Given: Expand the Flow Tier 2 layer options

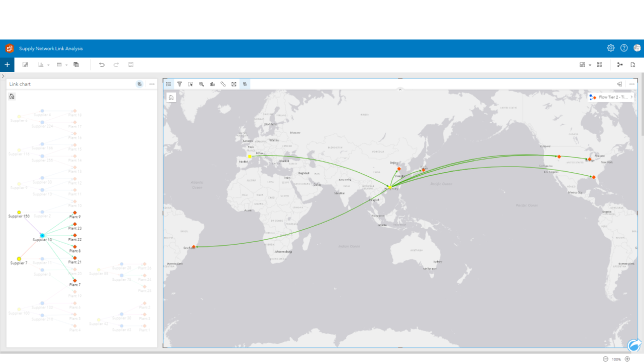Looking at the screenshot, I should pos(631,97).
